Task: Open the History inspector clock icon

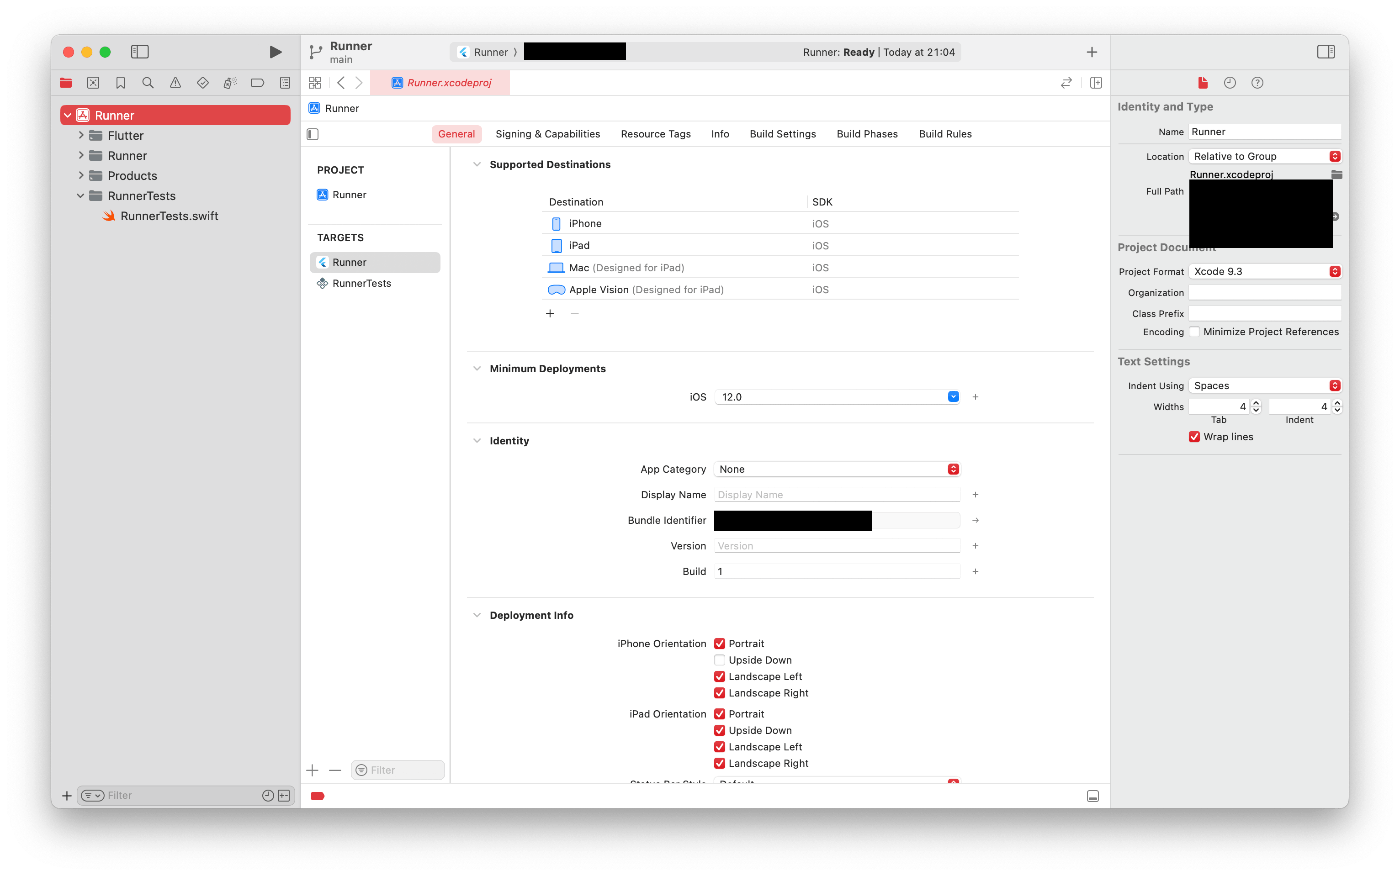Action: point(1230,83)
